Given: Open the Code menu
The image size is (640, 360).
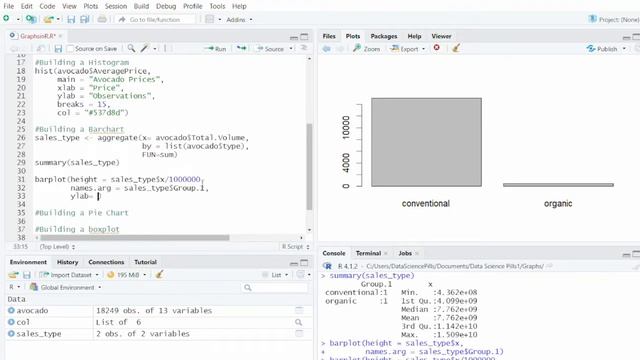Looking at the screenshot, I should click(47, 6).
